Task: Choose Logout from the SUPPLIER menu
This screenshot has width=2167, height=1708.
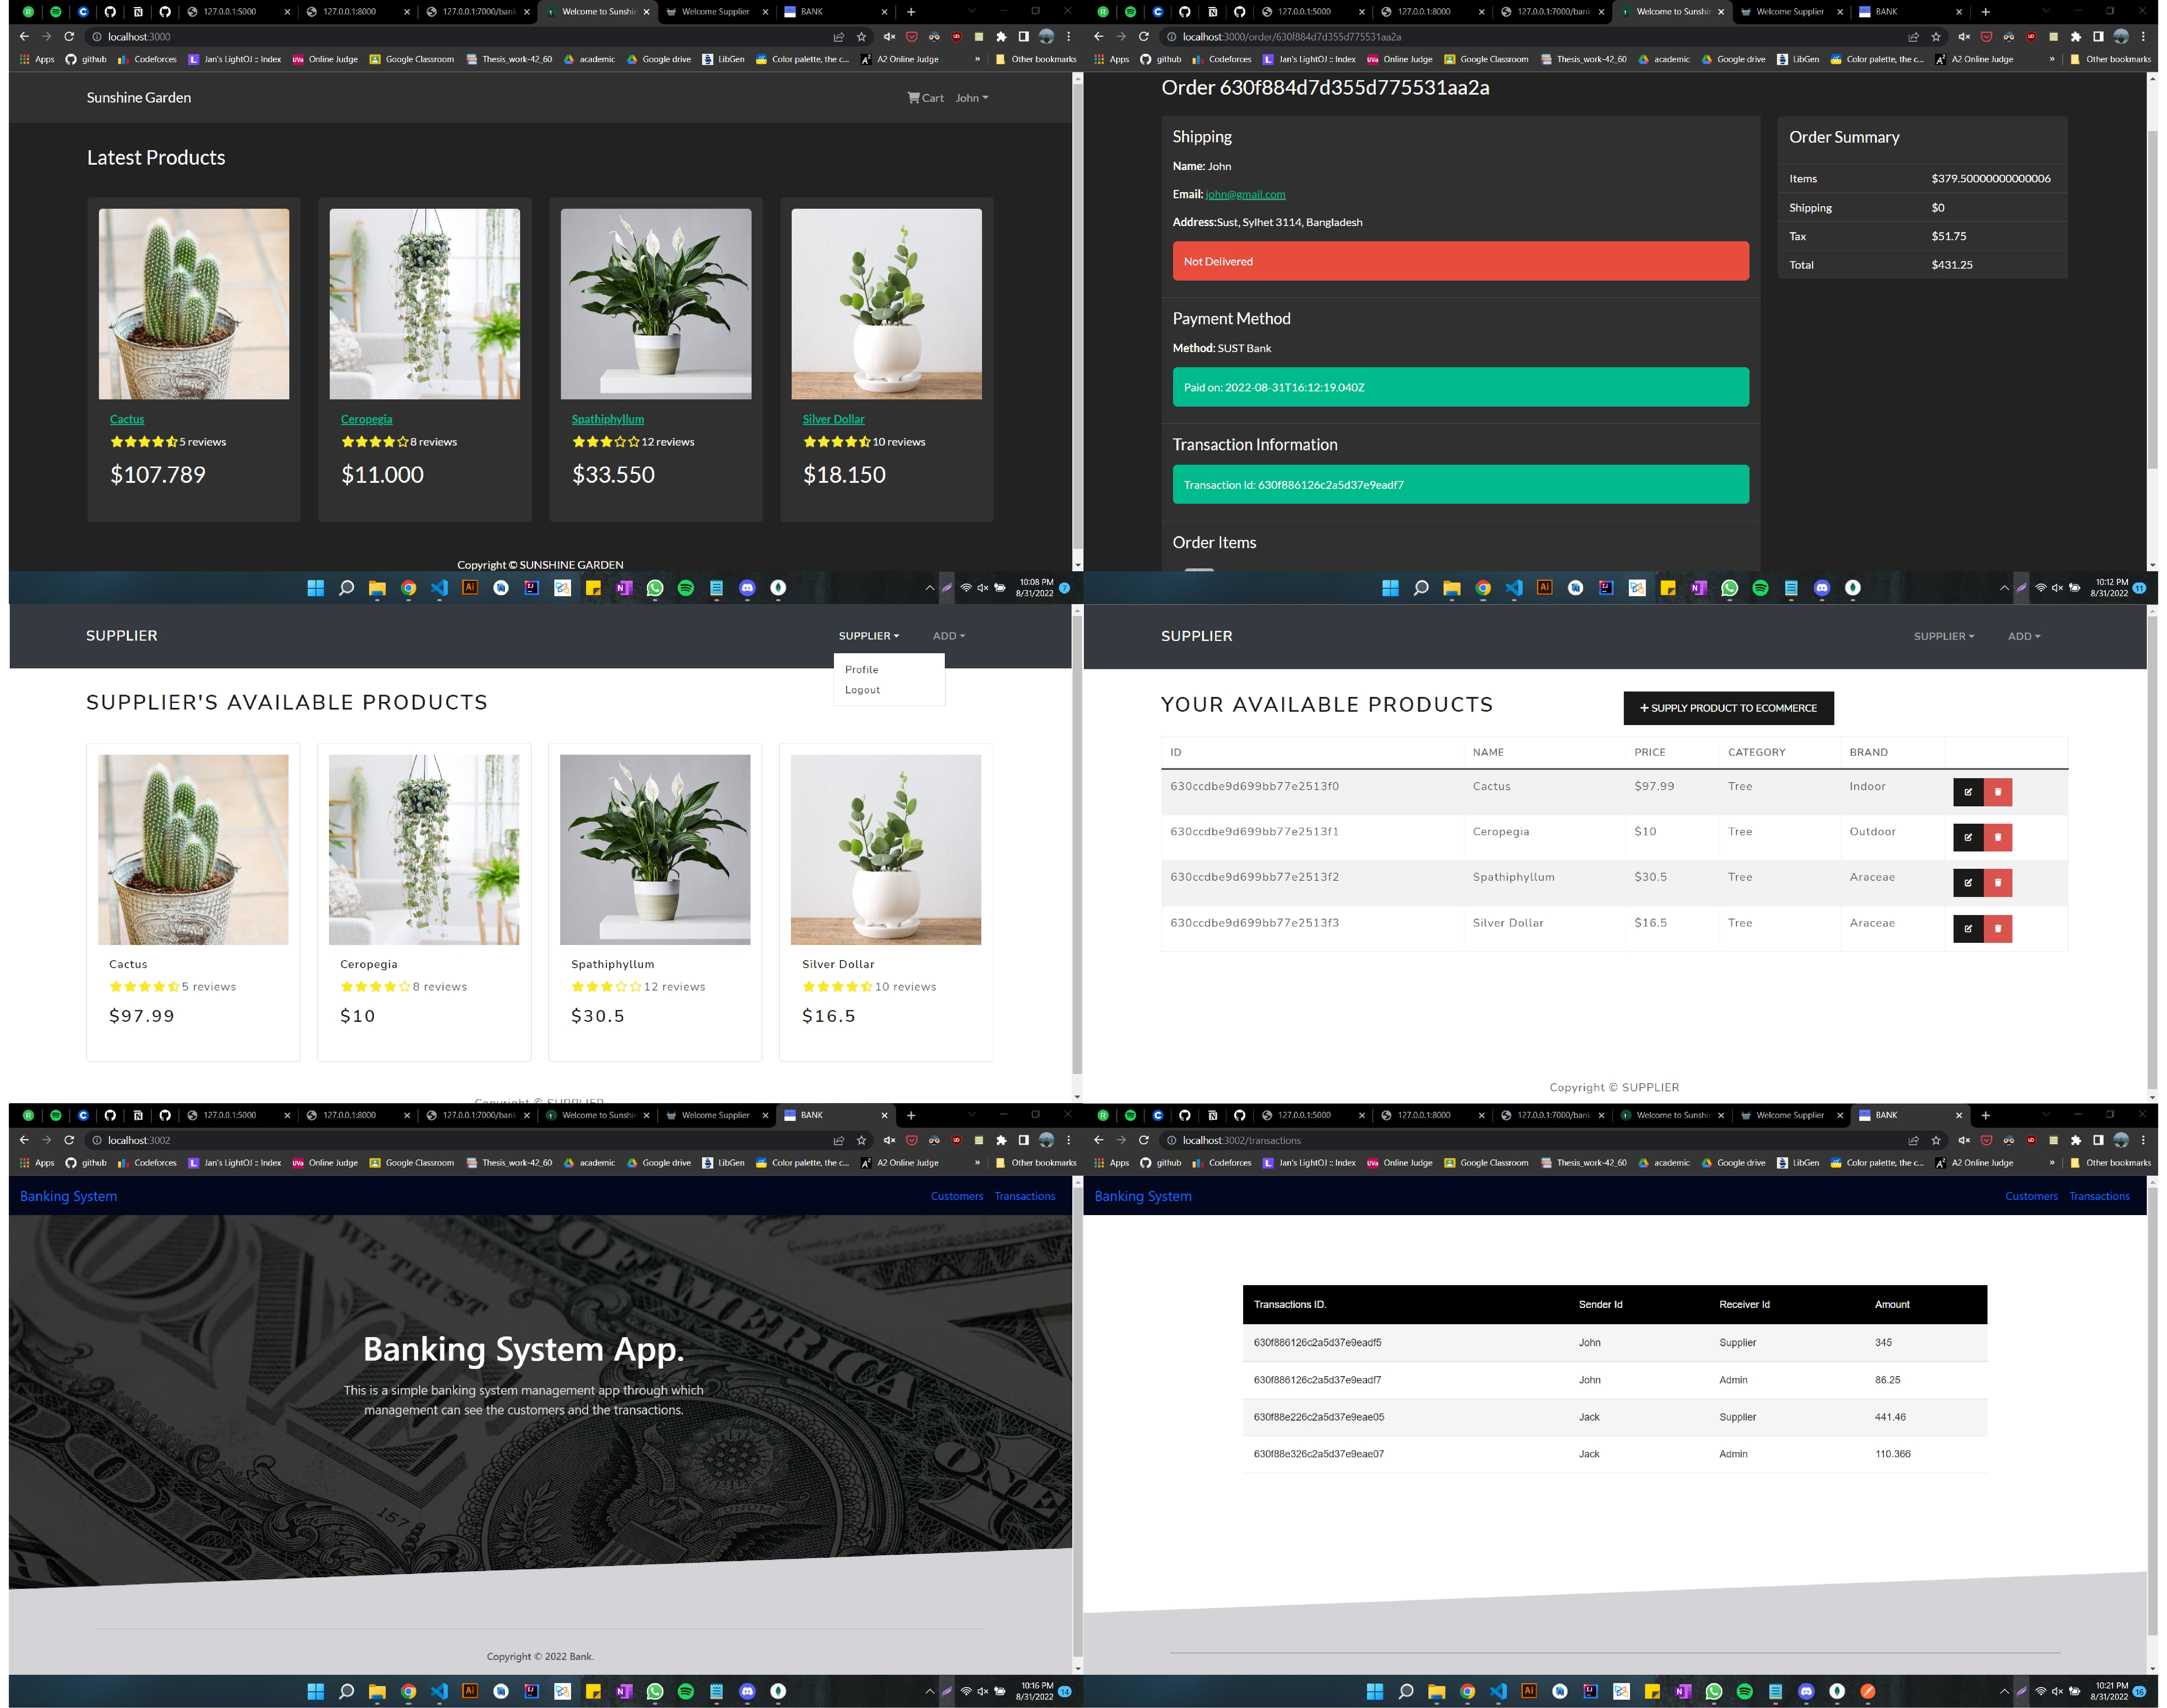Action: pyautogui.click(x=862, y=690)
